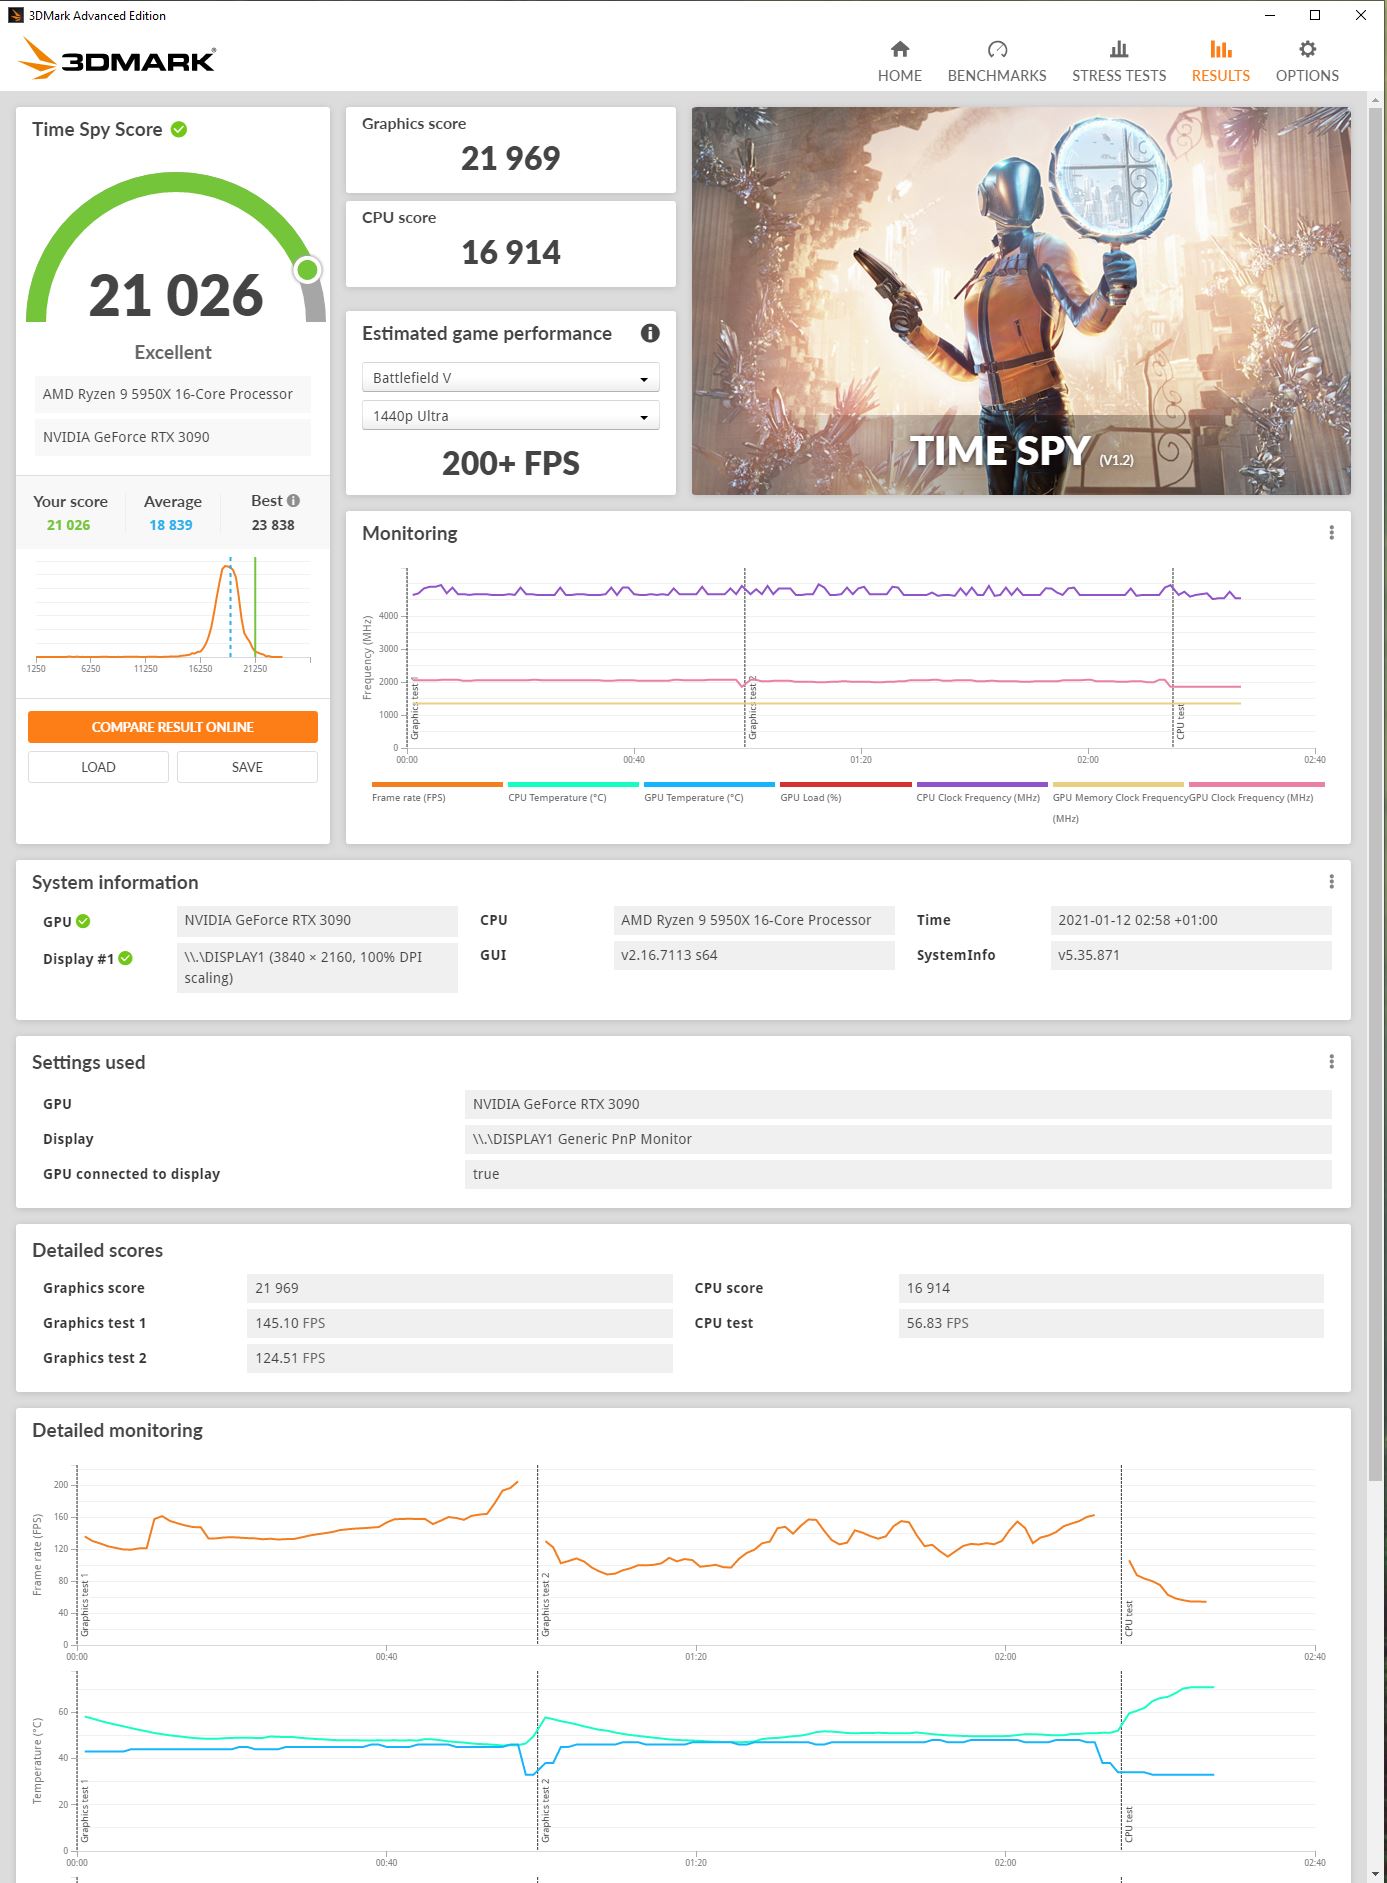
Task: Open the System information three-dot menu
Action: tap(1331, 881)
